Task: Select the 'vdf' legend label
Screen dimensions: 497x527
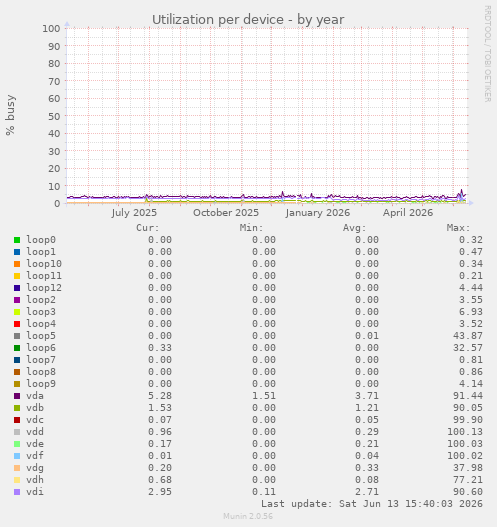Action: (35, 456)
